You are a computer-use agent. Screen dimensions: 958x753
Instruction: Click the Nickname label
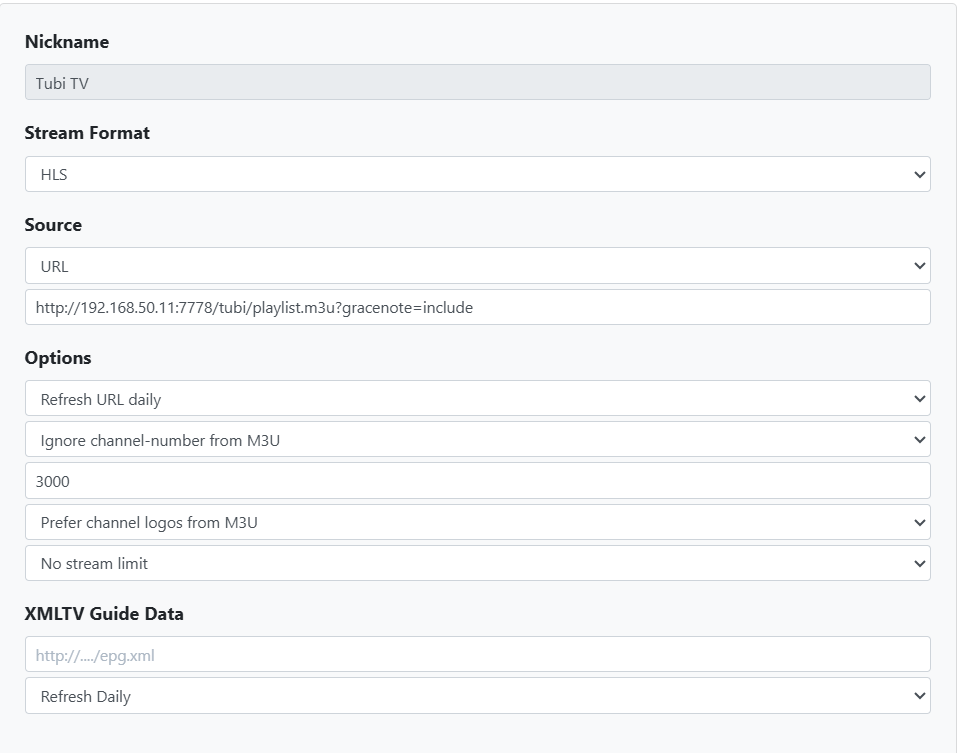click(x=67, y=42)
